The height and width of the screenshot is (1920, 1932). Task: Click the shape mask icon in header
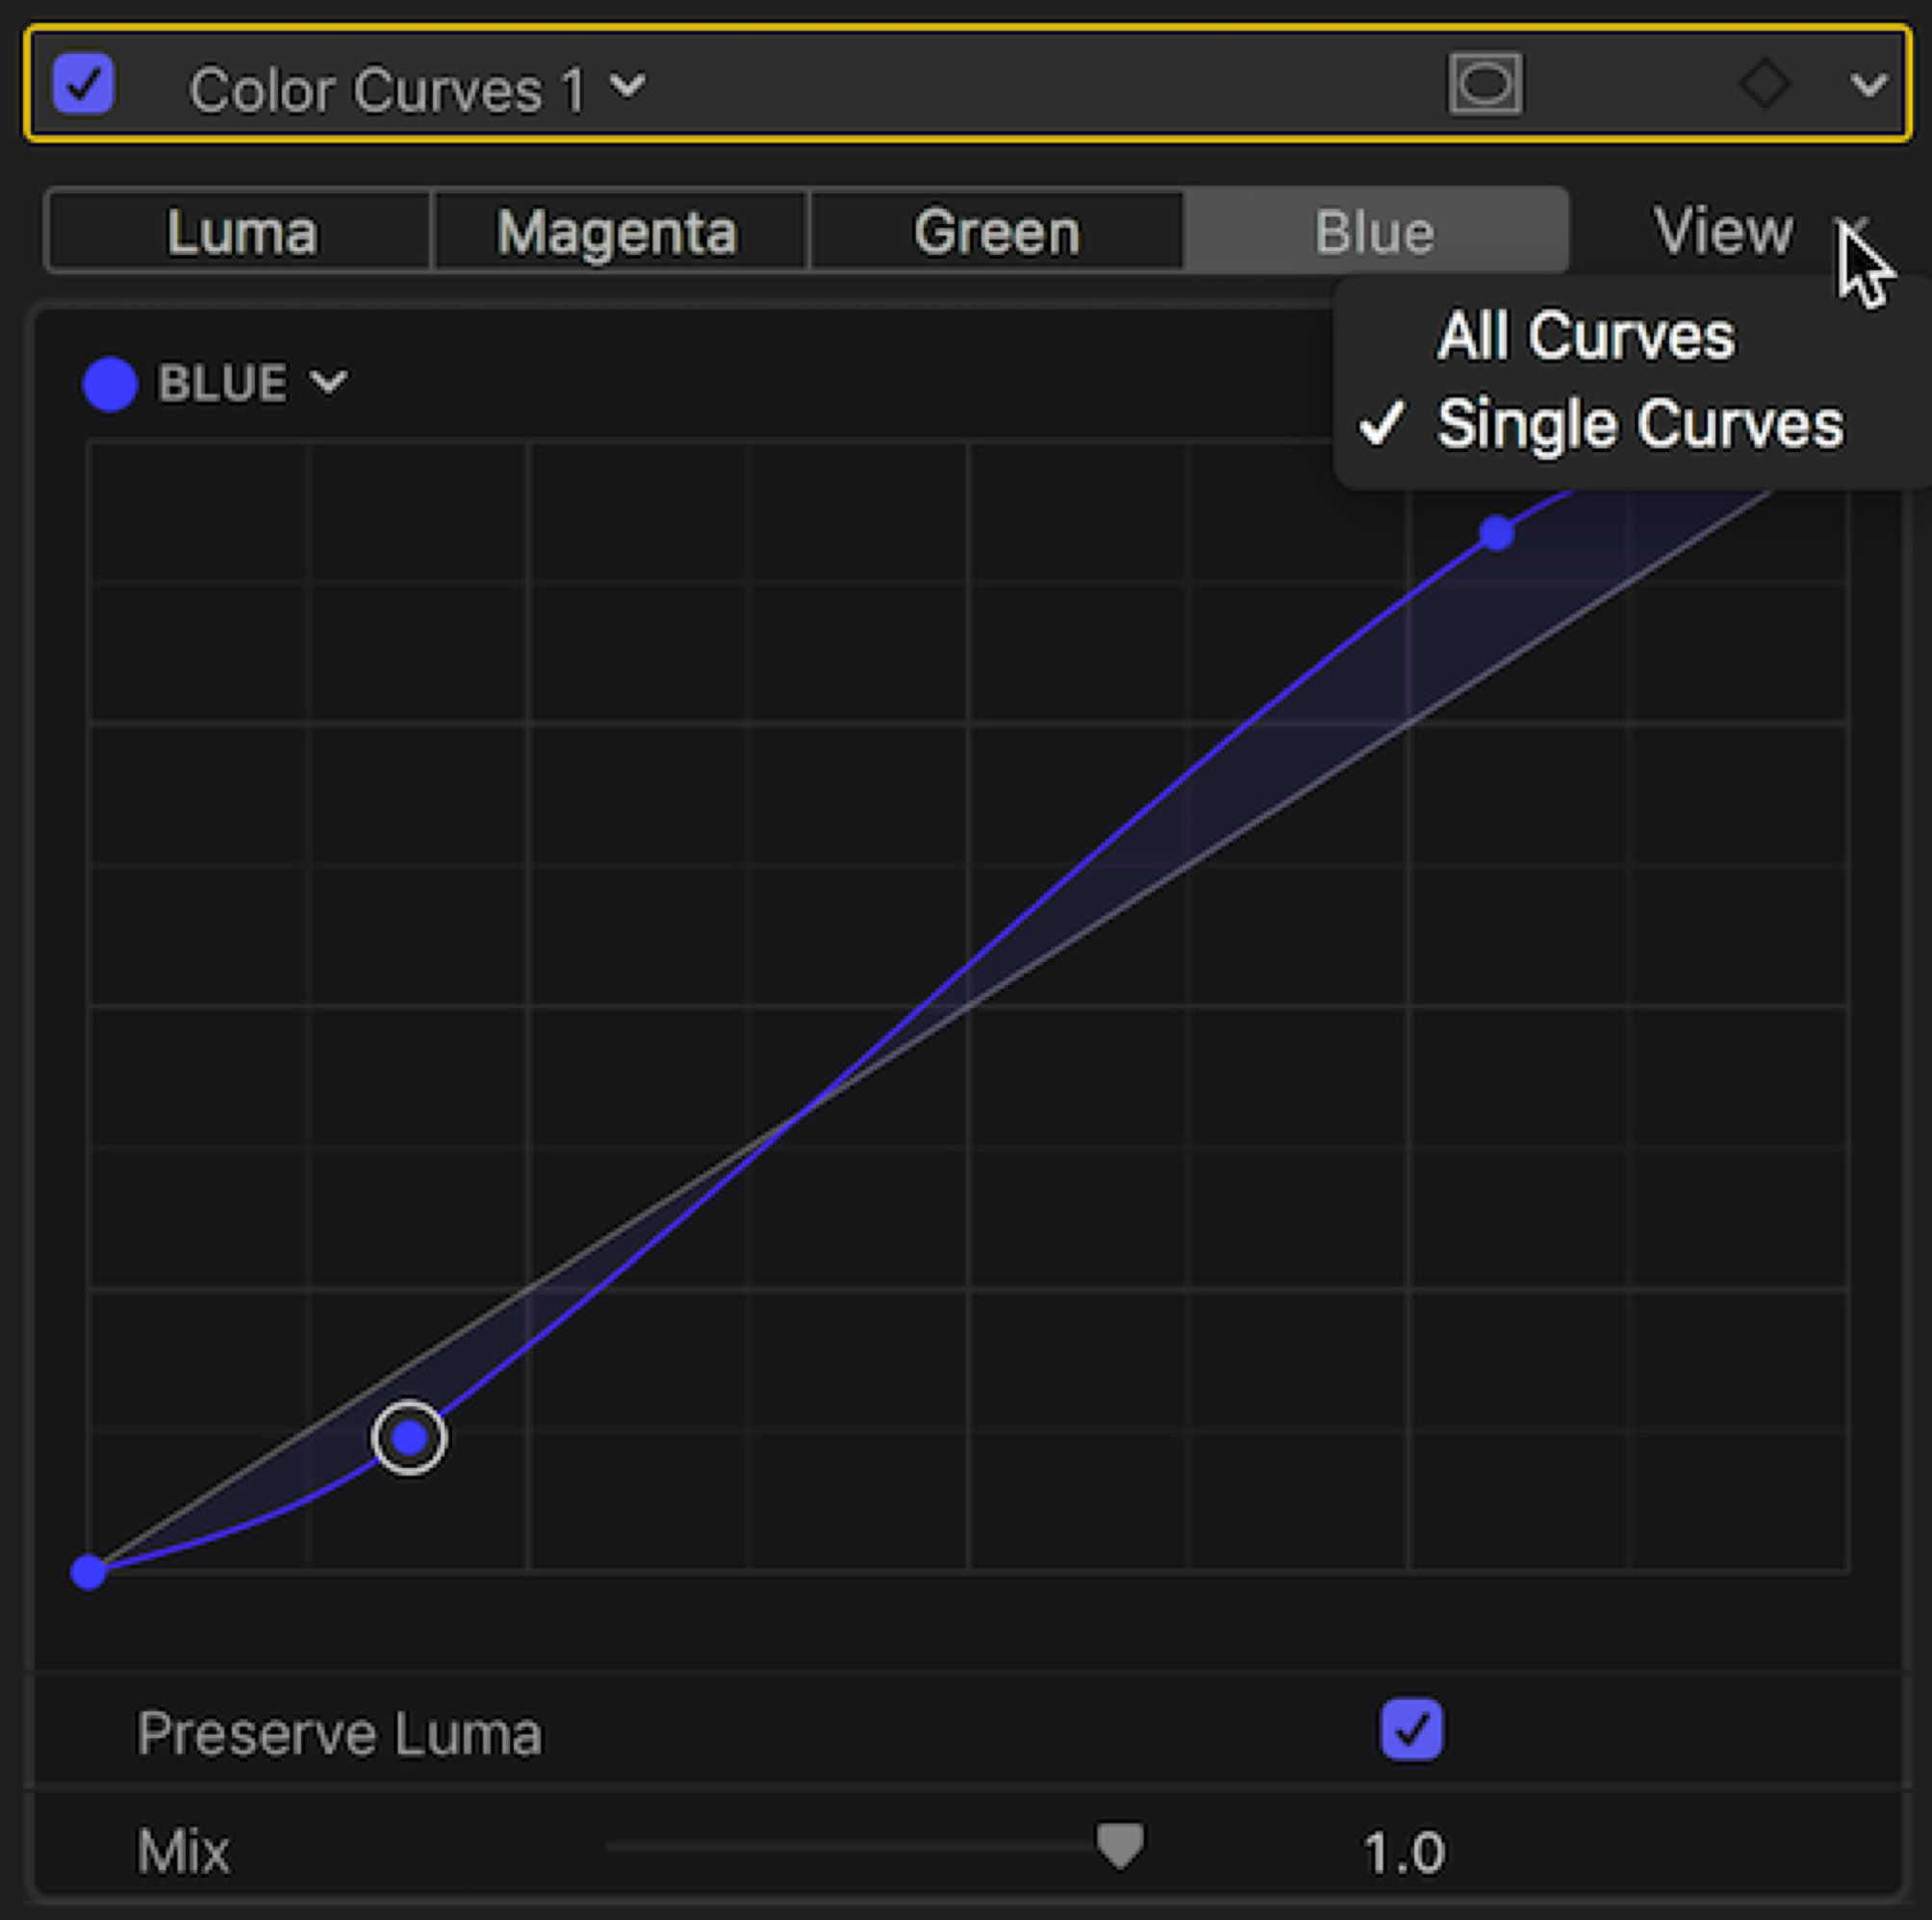1485,84
